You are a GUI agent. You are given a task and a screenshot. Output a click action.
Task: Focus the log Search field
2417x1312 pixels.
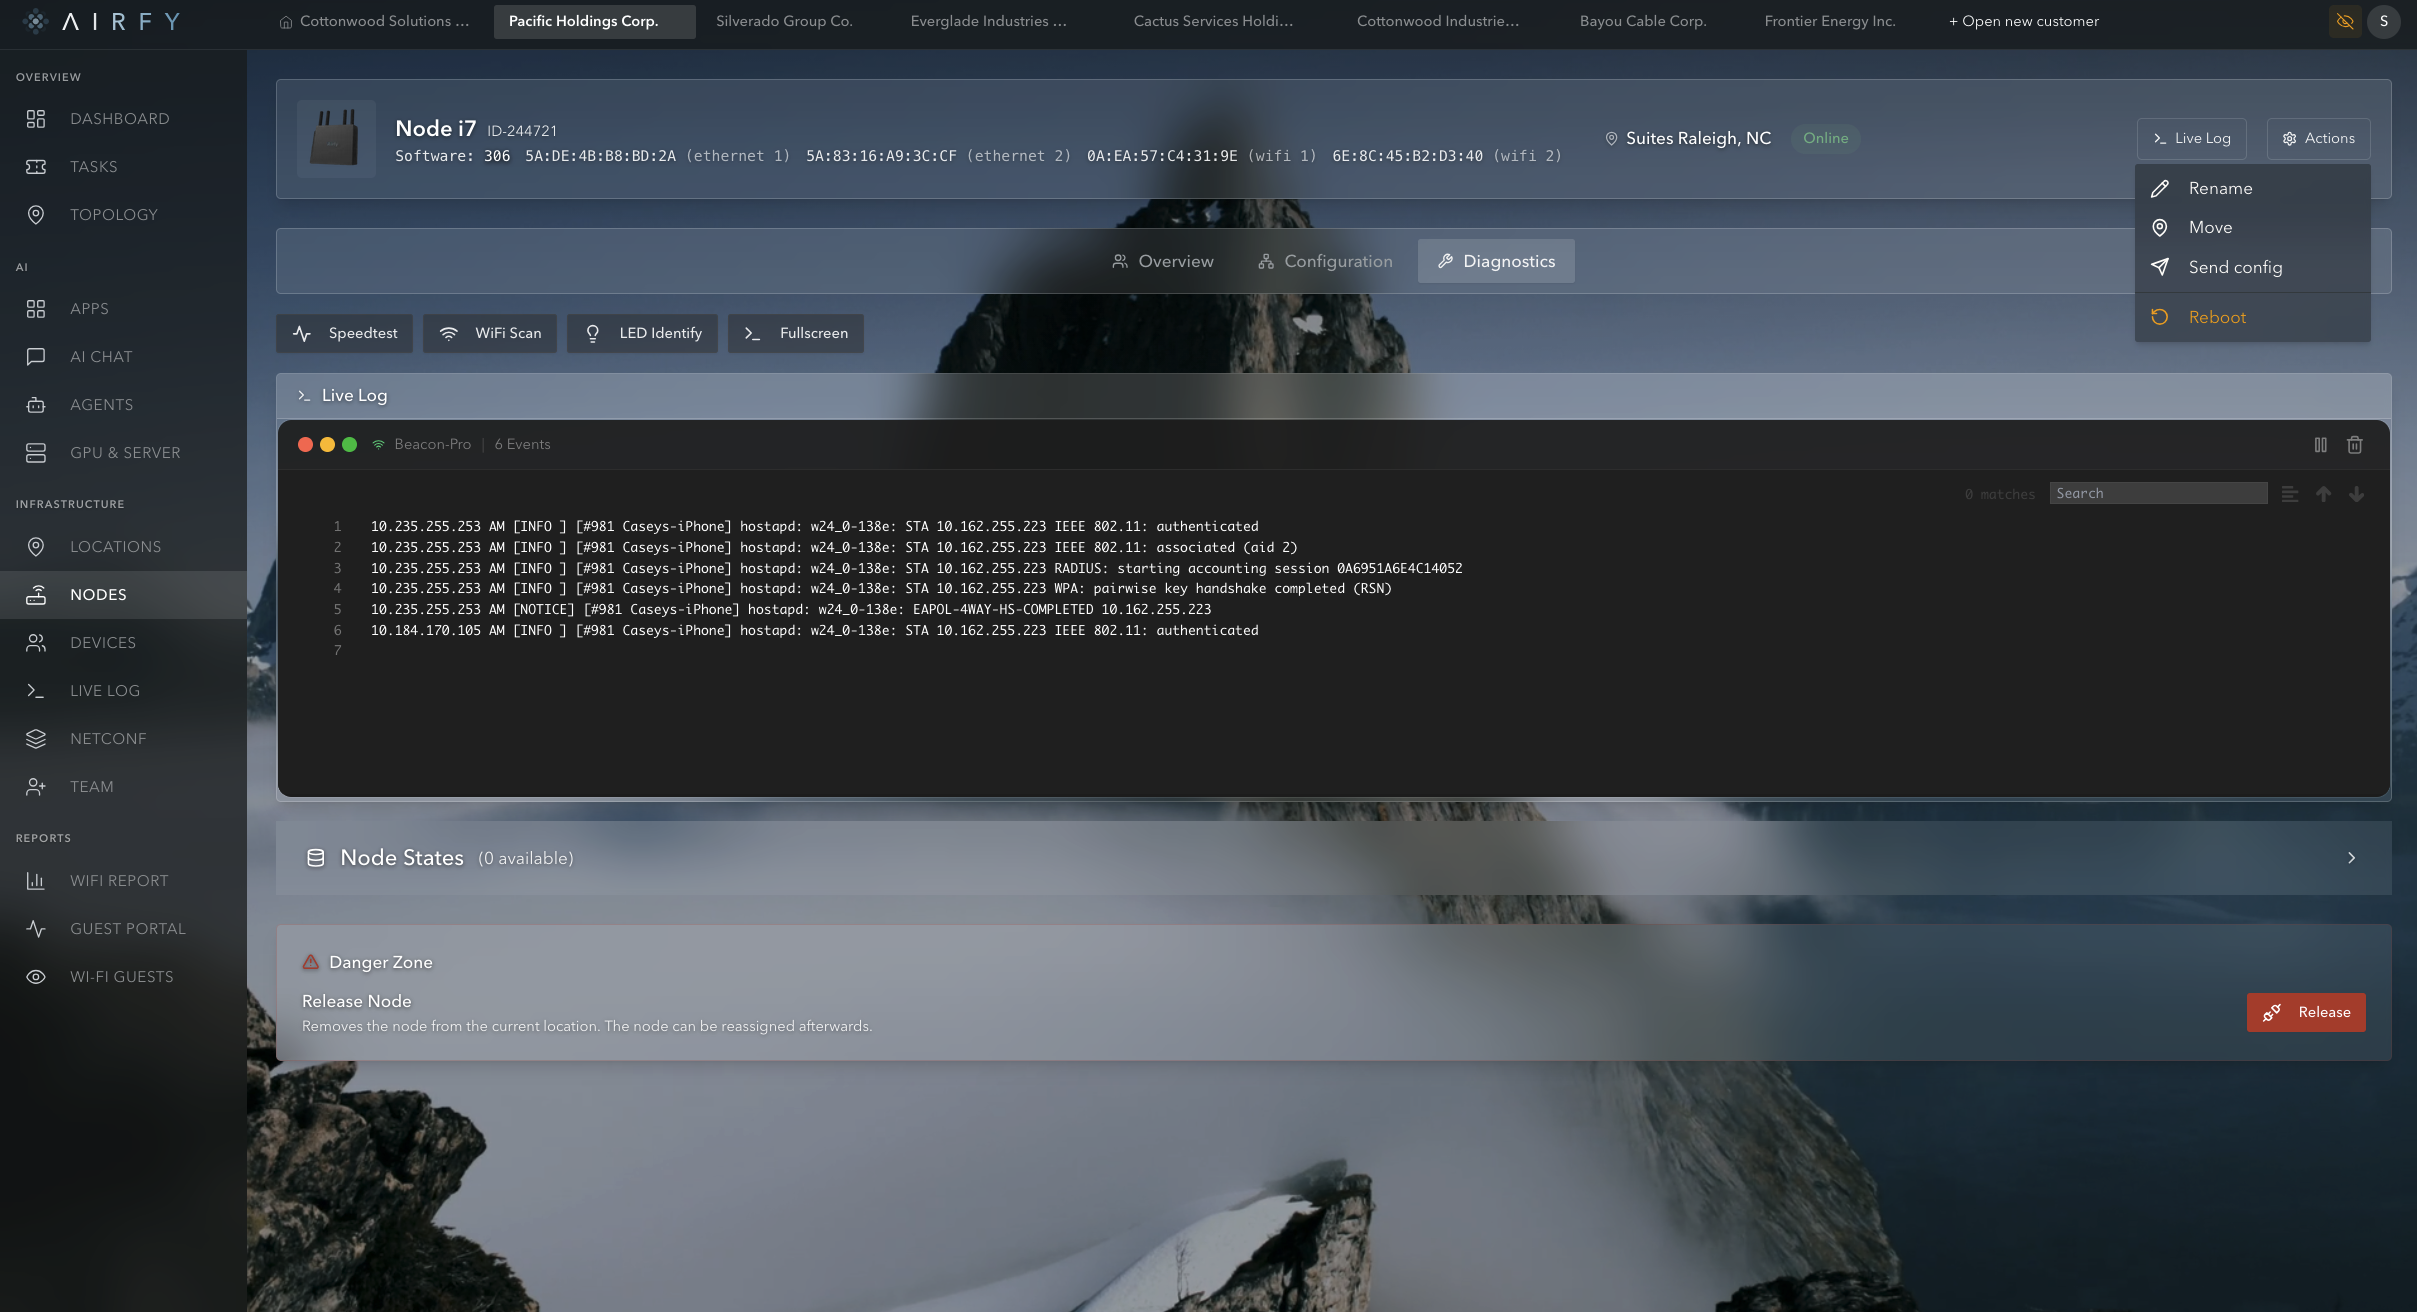(2158, 494)
